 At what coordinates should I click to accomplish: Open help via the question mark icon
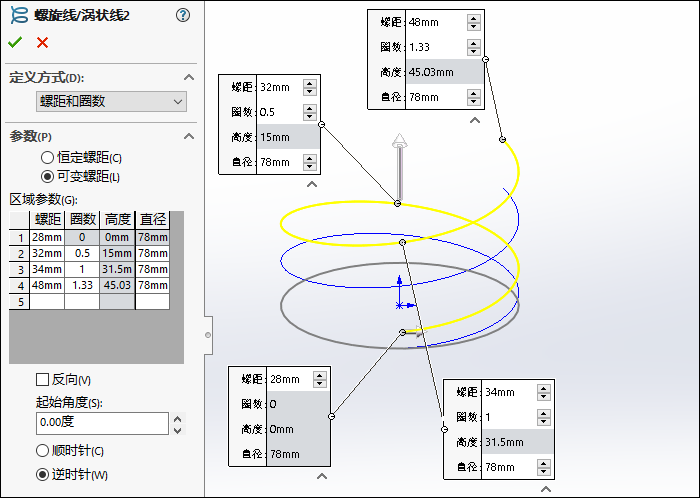[x=183, y=15]
